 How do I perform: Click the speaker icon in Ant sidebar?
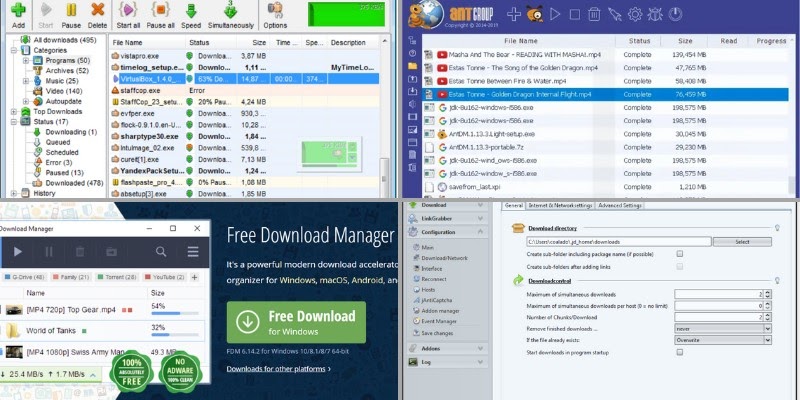coord(412,104)
